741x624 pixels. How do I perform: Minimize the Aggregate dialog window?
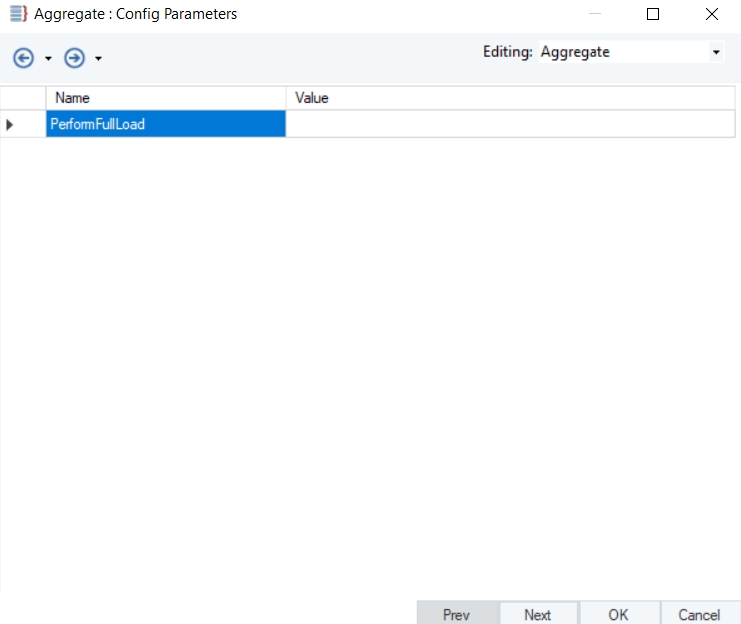click(595, 14)
